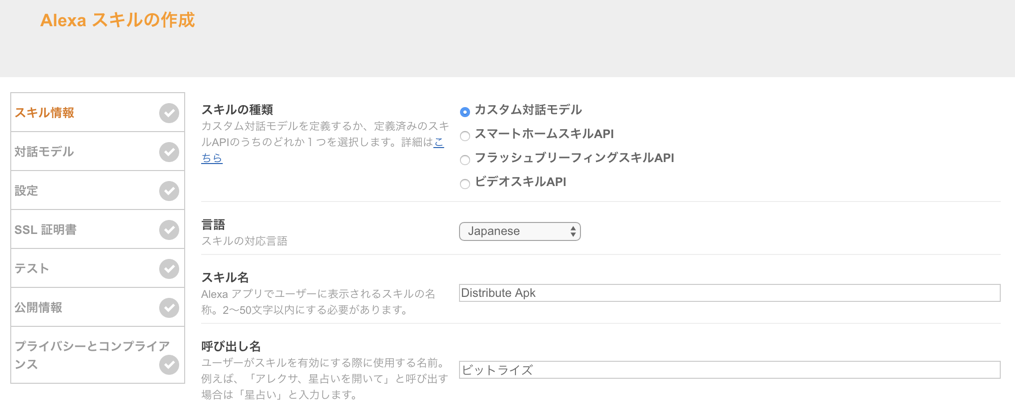Open the テスト sidebar tab
This screenshot has width=1015, height=405.
(x=98, y=268)
